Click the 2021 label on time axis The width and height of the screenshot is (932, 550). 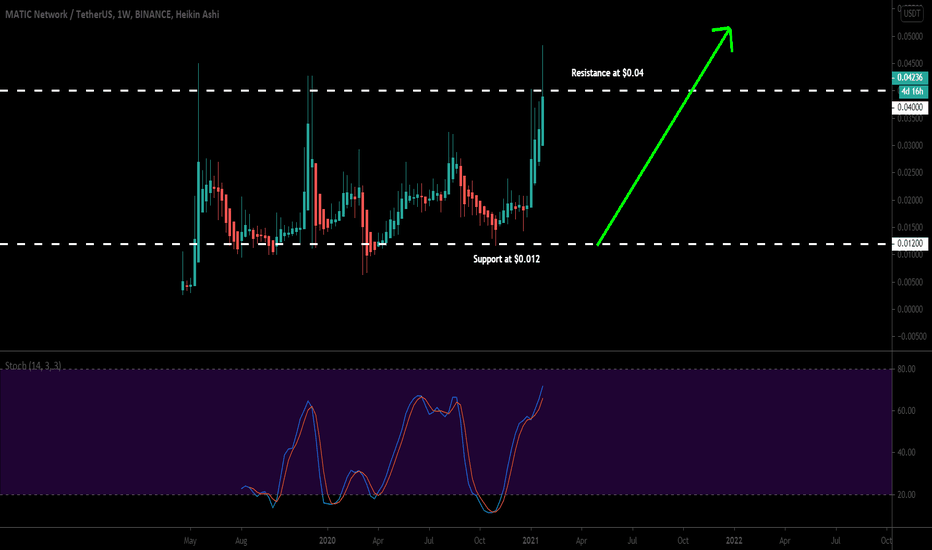[x=530, y=540]
